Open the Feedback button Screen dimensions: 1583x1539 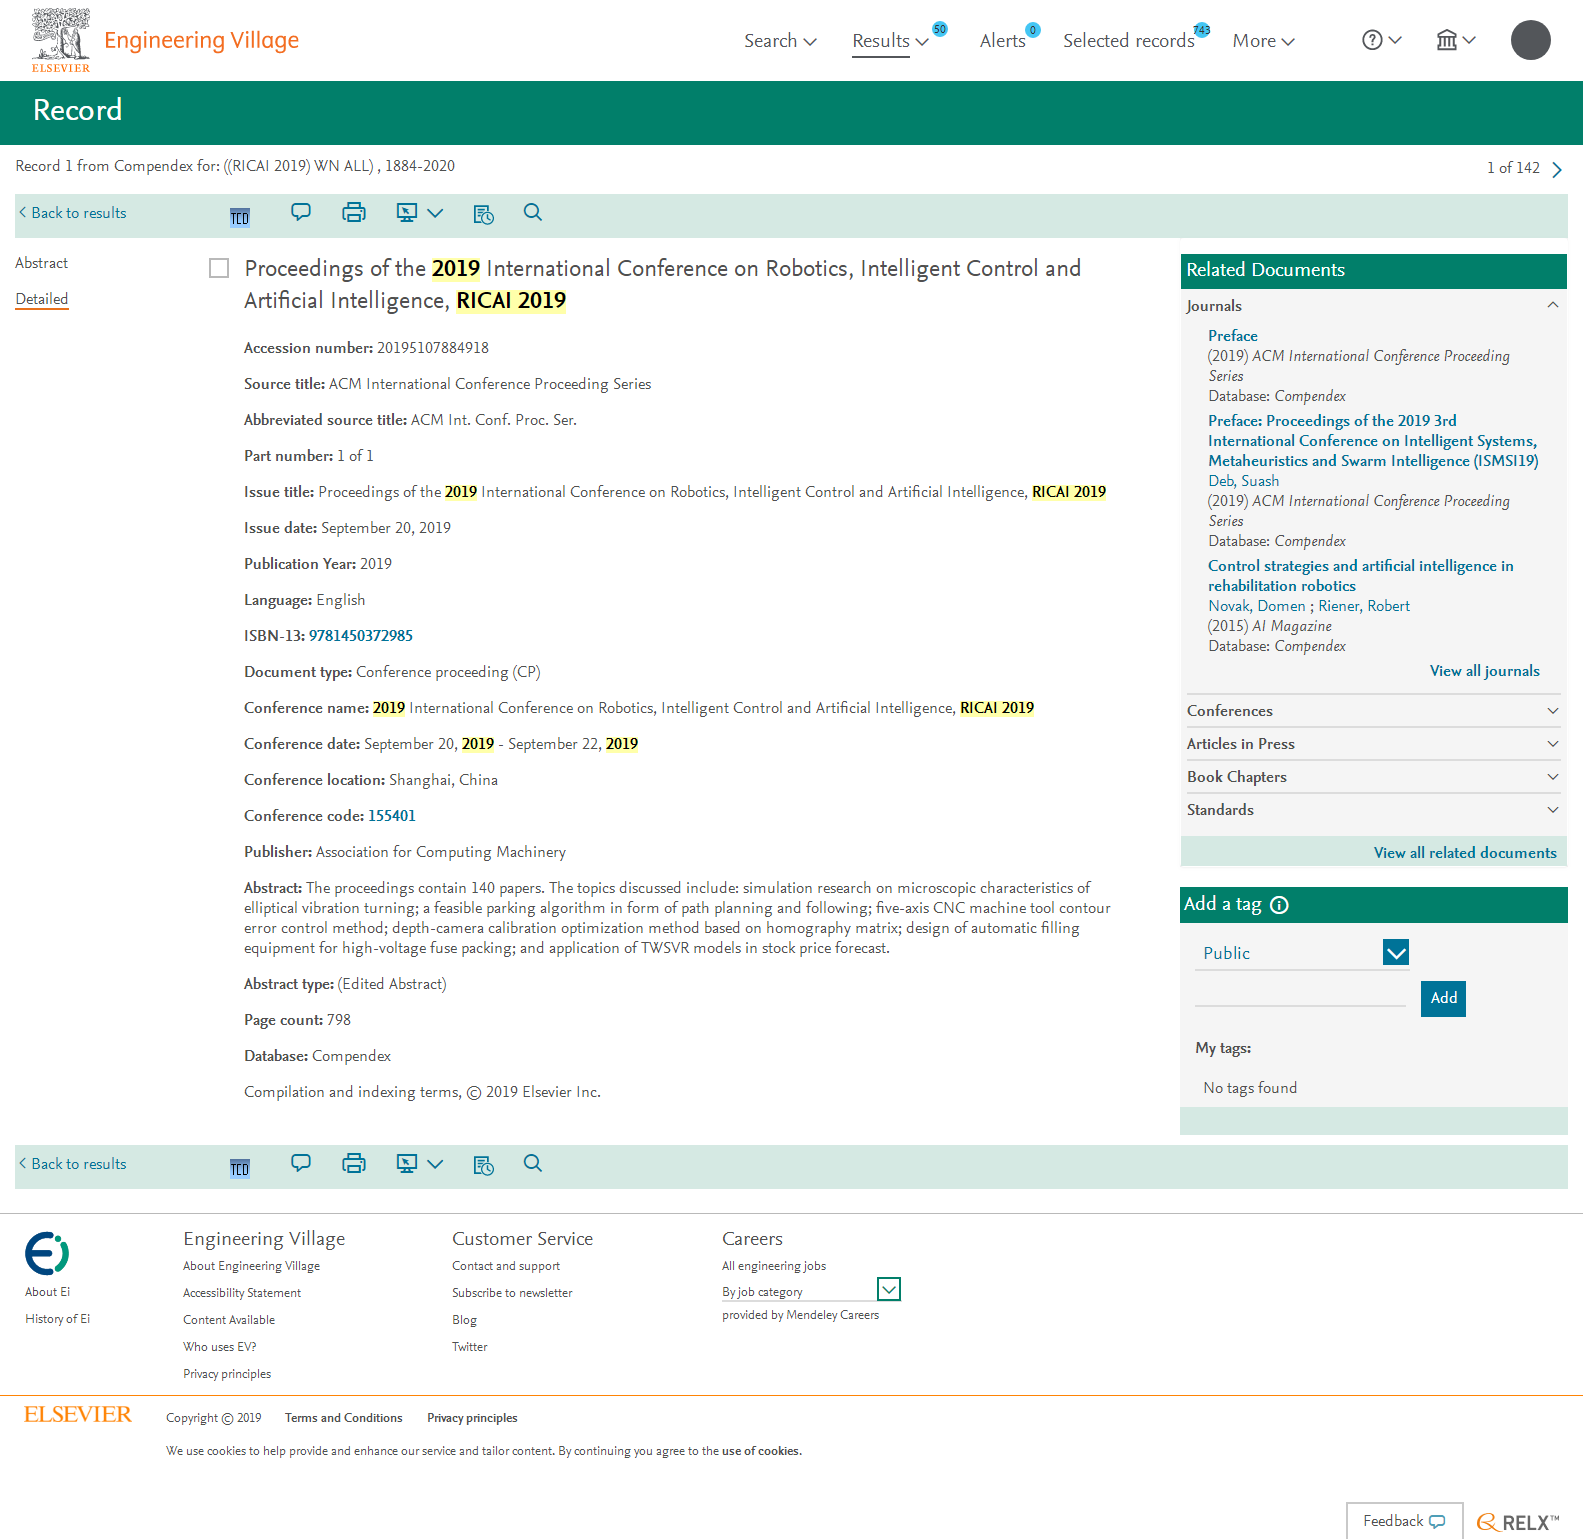(1404, 1521)
